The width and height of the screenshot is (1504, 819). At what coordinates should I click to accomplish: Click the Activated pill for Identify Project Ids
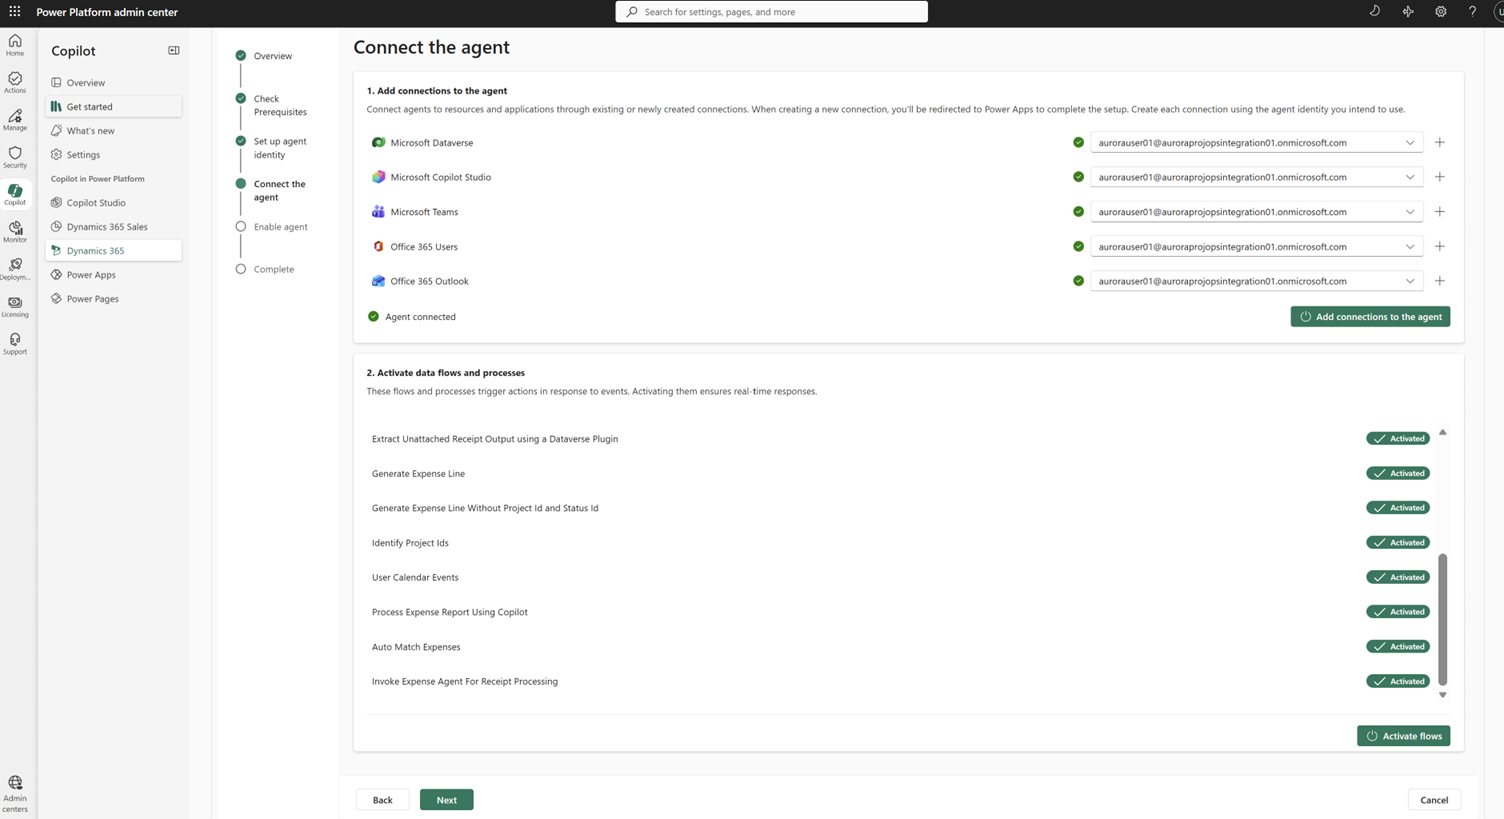point(1397,542)
